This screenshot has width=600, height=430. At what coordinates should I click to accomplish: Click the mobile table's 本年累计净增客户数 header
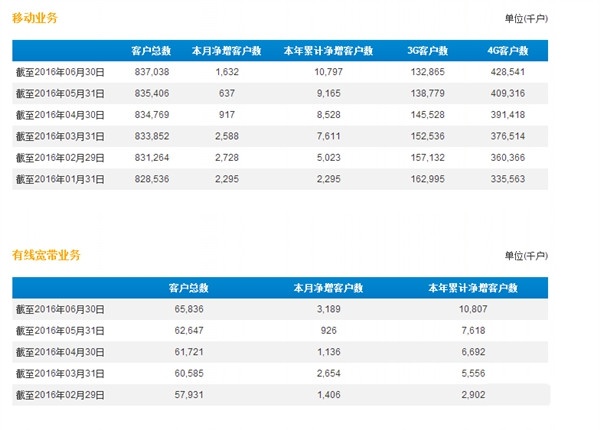click(x=328, y=51)
